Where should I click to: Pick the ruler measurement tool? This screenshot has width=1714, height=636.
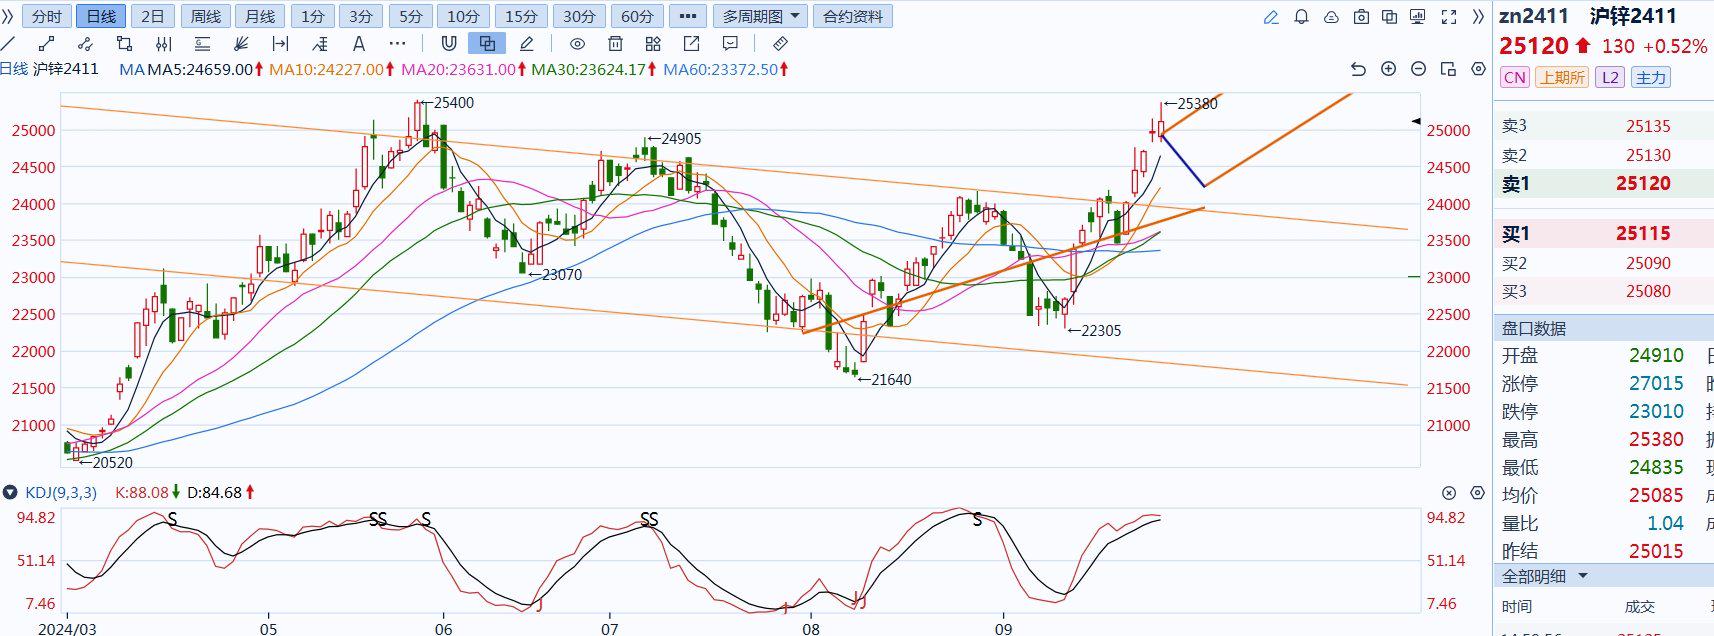[781, 43]
